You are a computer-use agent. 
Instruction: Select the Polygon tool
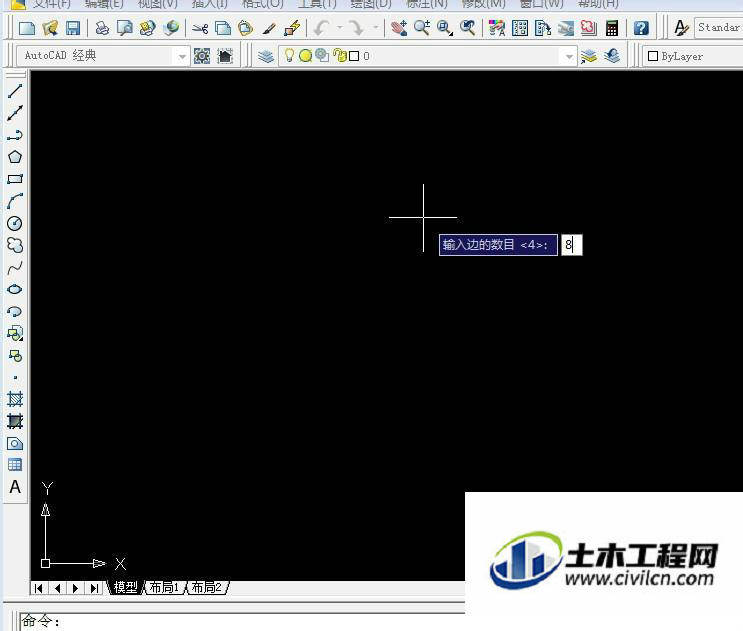pyautogui.click(x=15, y=157)
